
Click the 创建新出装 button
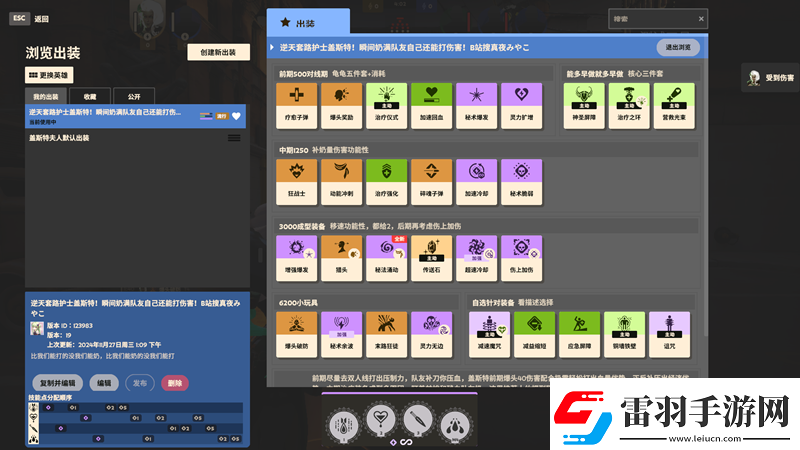point(218,52)
